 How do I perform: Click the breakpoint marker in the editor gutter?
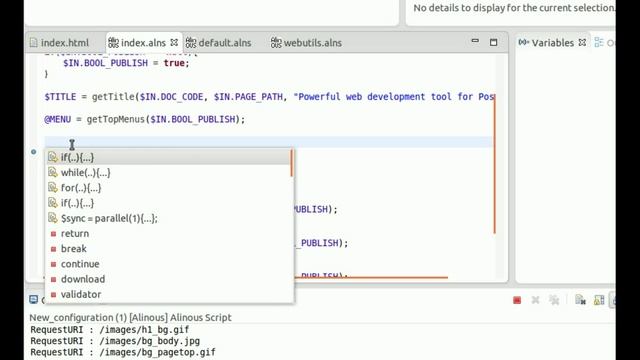[33, 152]
